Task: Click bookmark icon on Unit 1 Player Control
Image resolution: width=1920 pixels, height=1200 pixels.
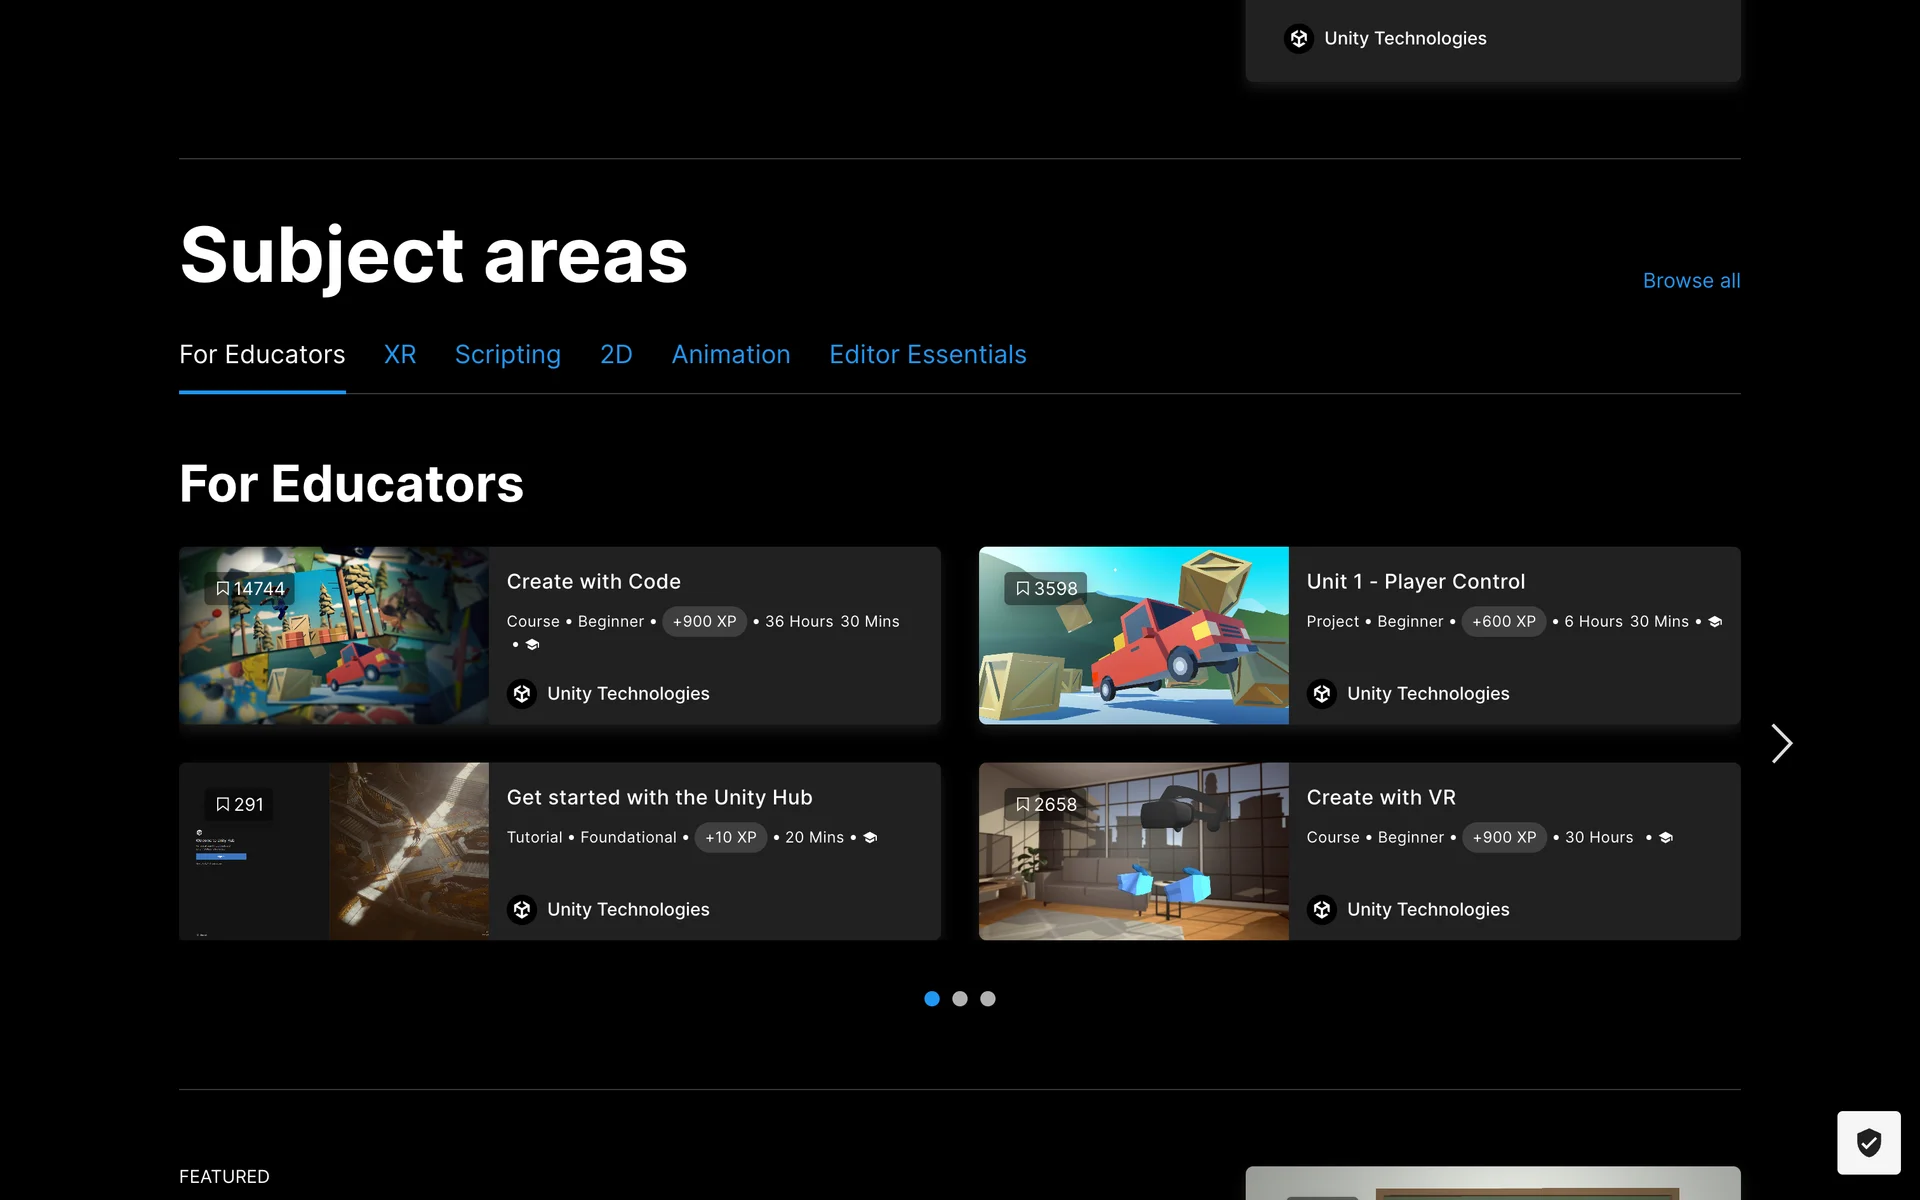Action: coord(1022,589)
